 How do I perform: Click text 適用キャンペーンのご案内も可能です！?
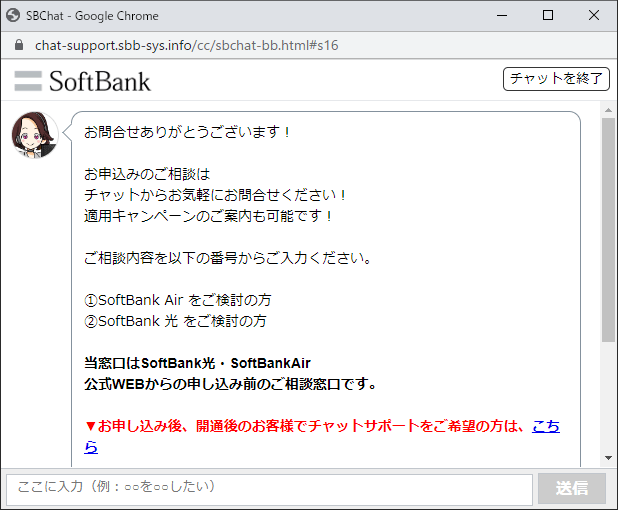coord(209,216)
